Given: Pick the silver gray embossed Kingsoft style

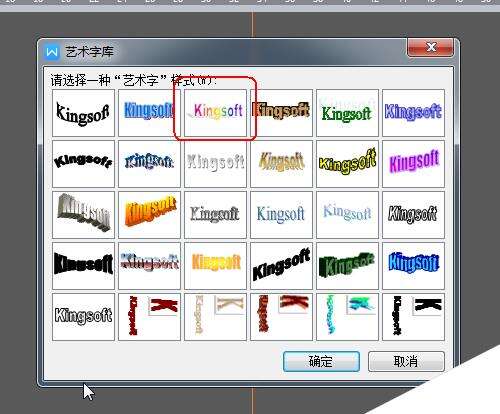Looking at the screenshot, I should click(x=215, y=164).
